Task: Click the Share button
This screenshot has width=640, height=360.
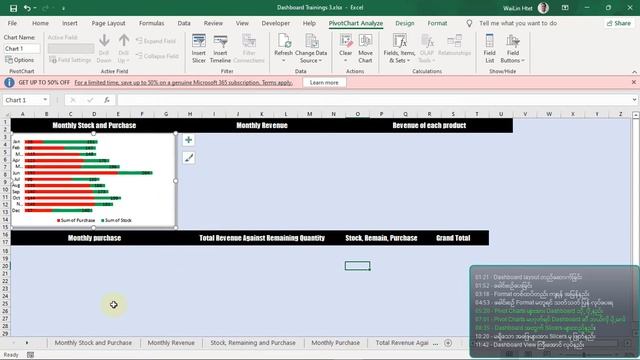Action: click(619, 23)
